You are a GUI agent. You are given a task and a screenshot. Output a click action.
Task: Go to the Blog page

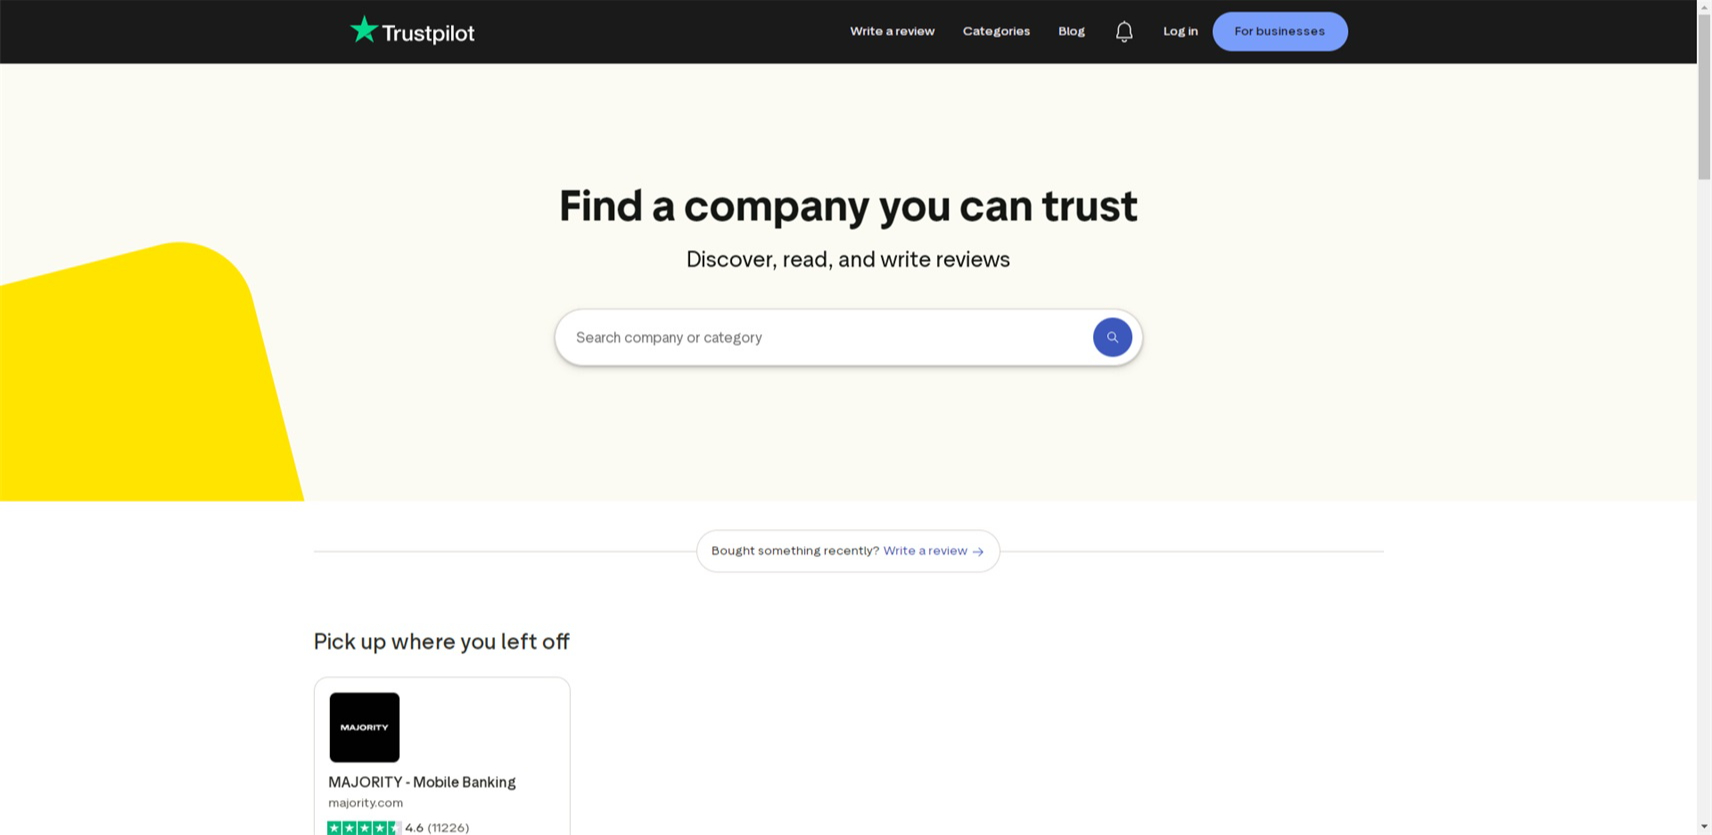[1071, 32]
